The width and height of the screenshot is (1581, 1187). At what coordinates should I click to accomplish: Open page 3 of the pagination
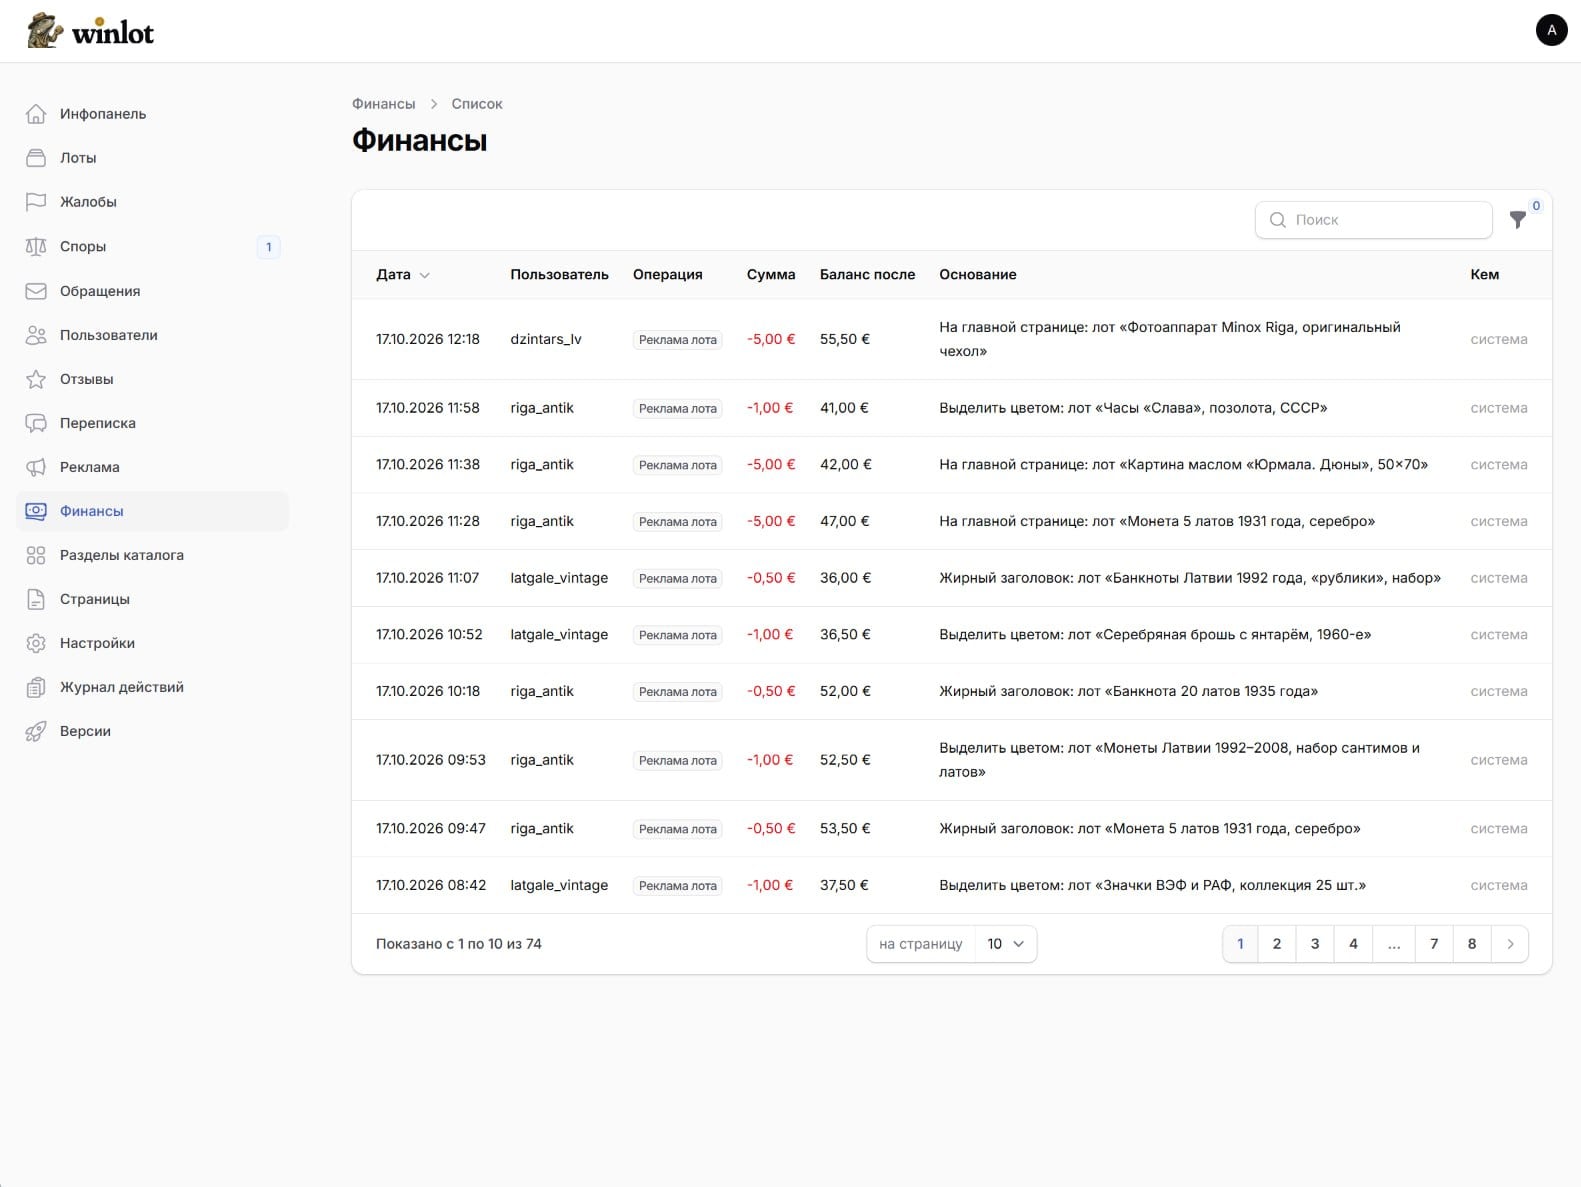coord(1315,944)
